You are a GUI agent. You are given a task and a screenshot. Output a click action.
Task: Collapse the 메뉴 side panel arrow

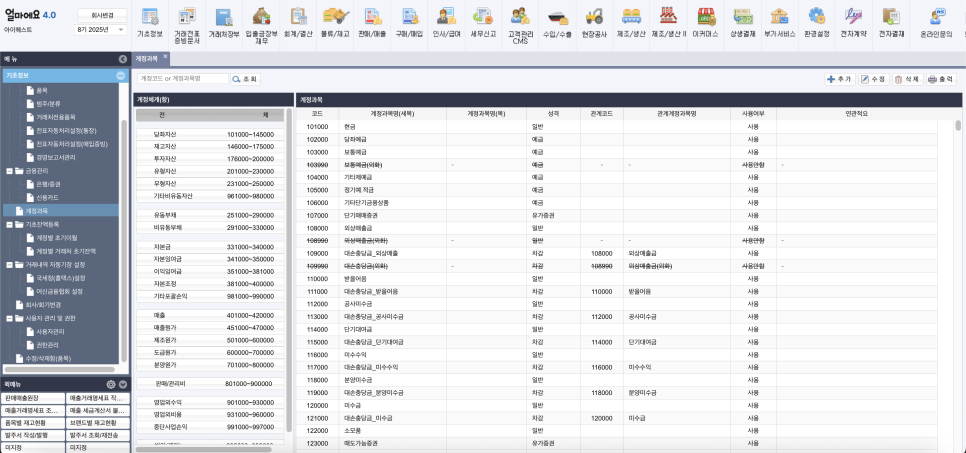123,59
